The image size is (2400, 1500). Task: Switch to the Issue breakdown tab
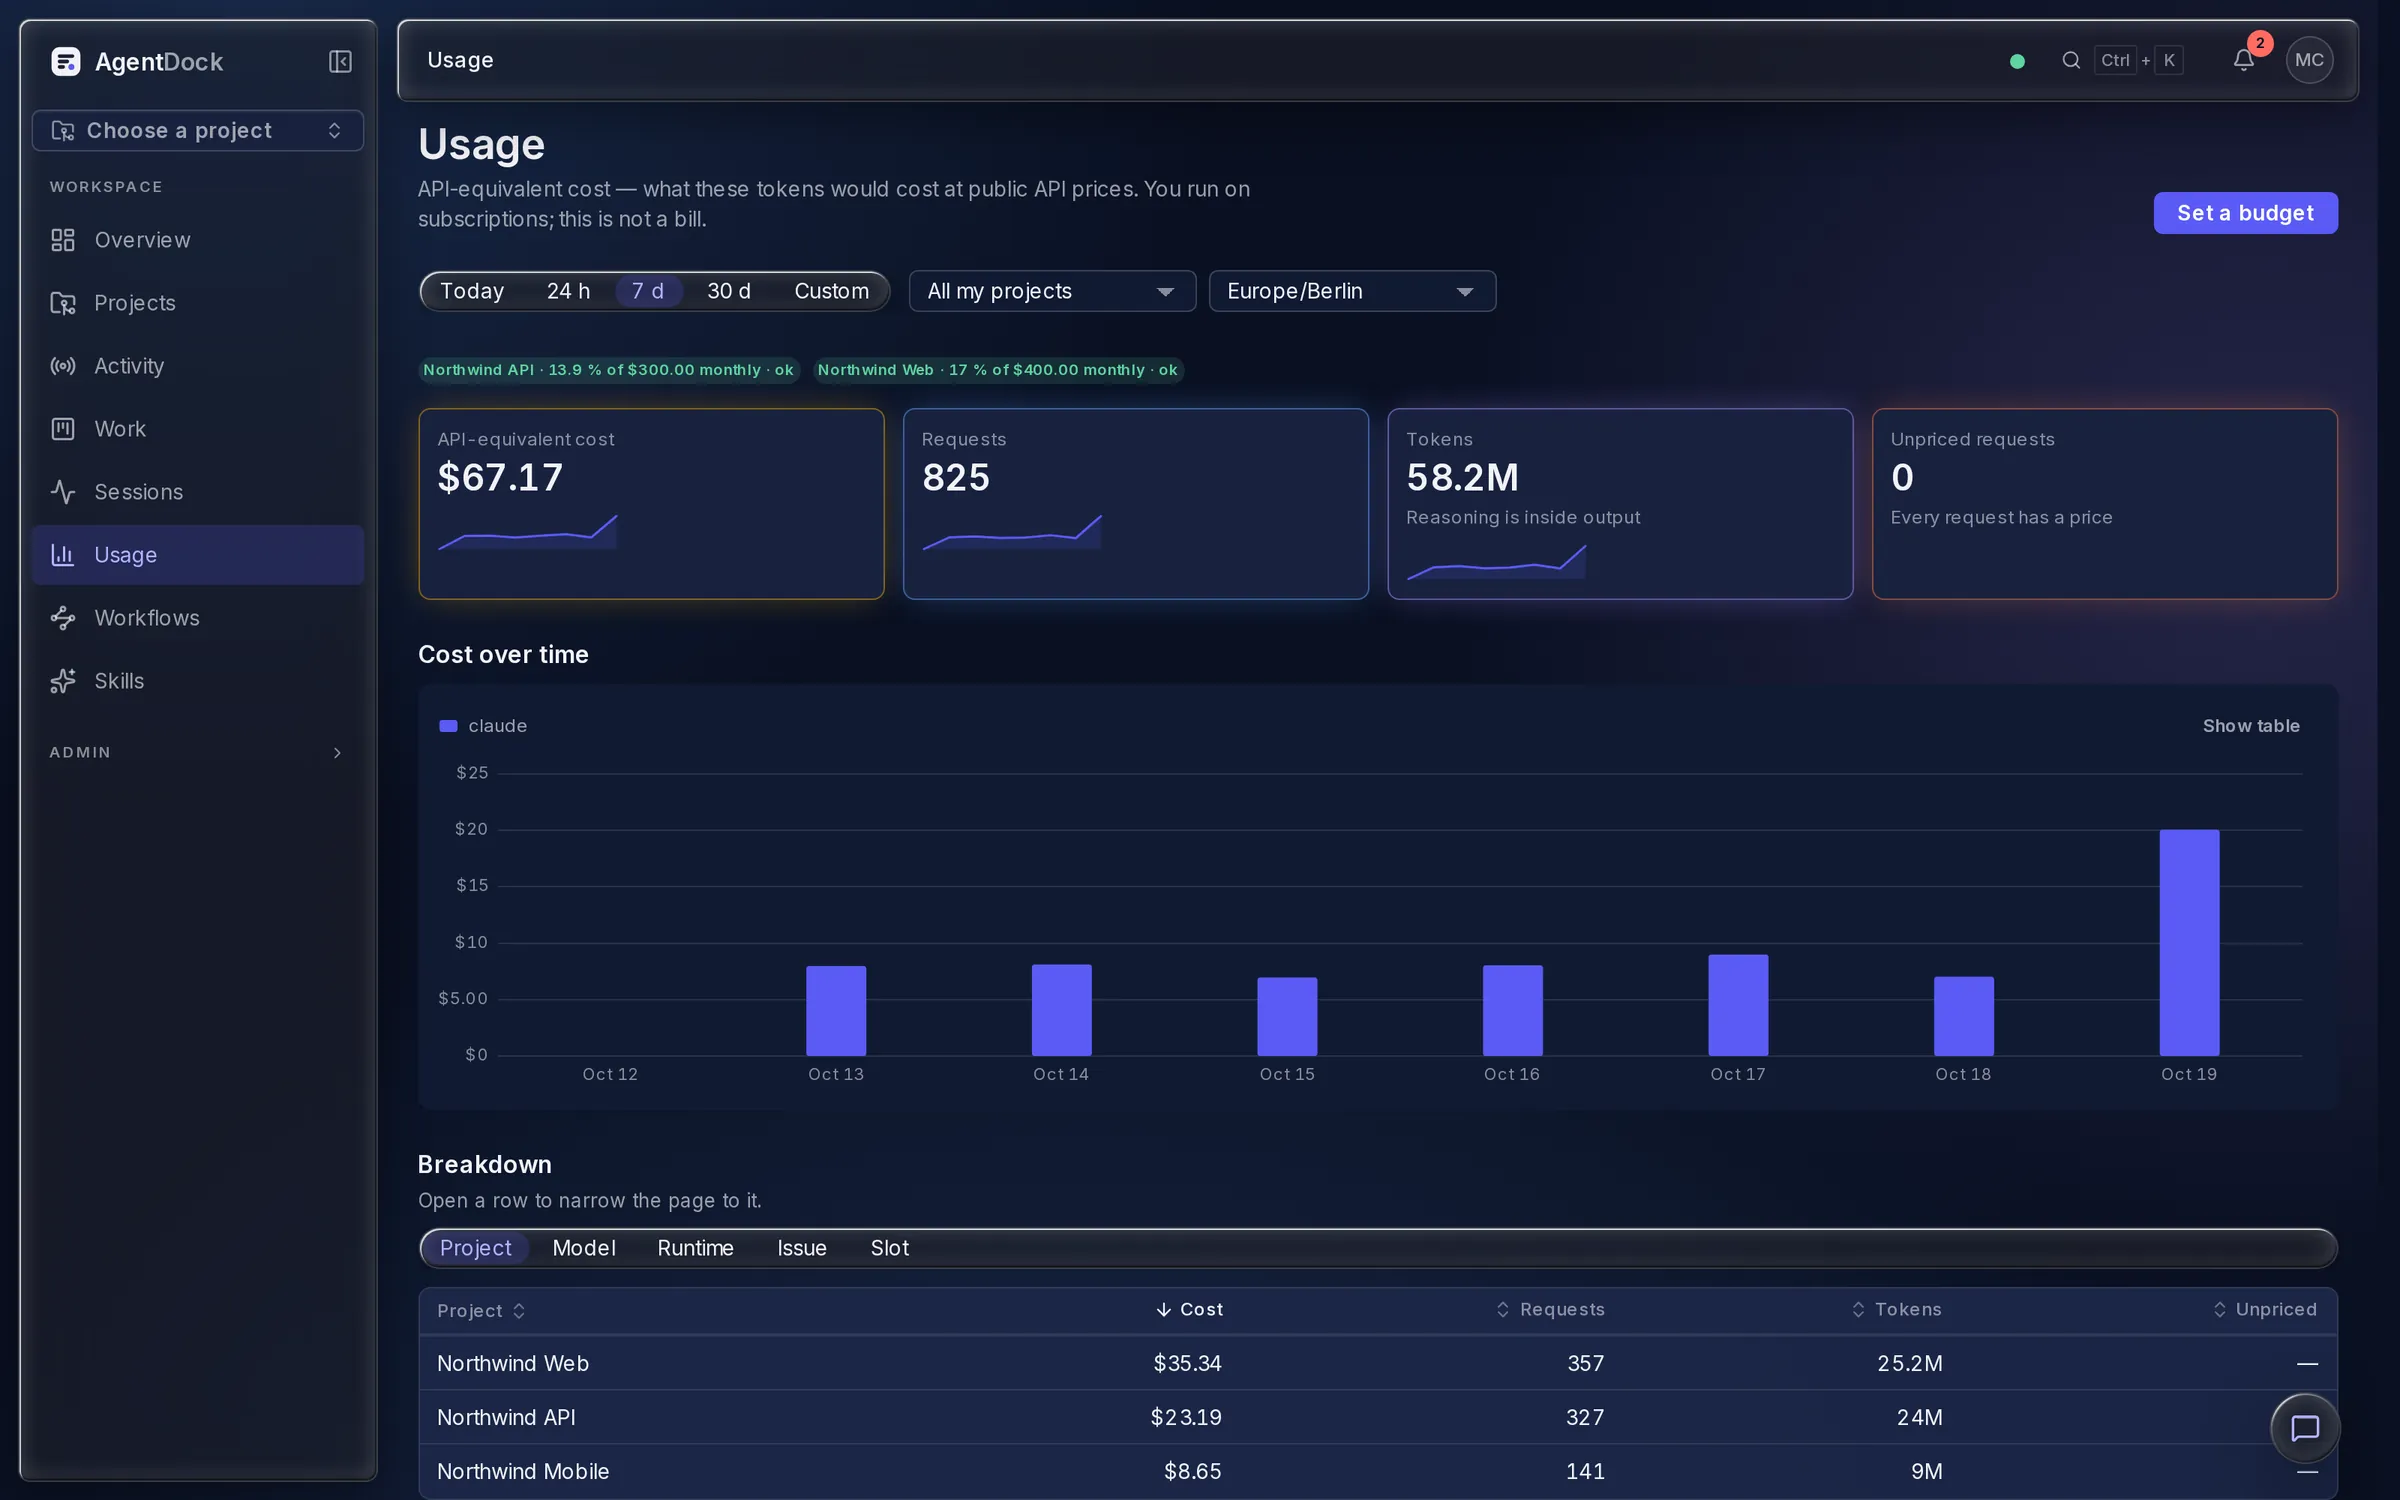coord(802,1248)
